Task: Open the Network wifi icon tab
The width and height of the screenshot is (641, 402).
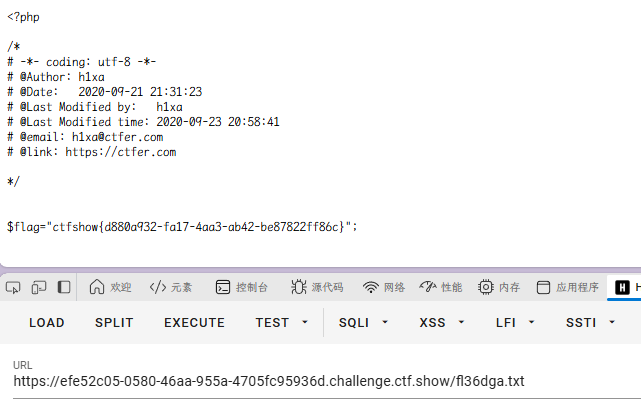Action: (384, 287)
